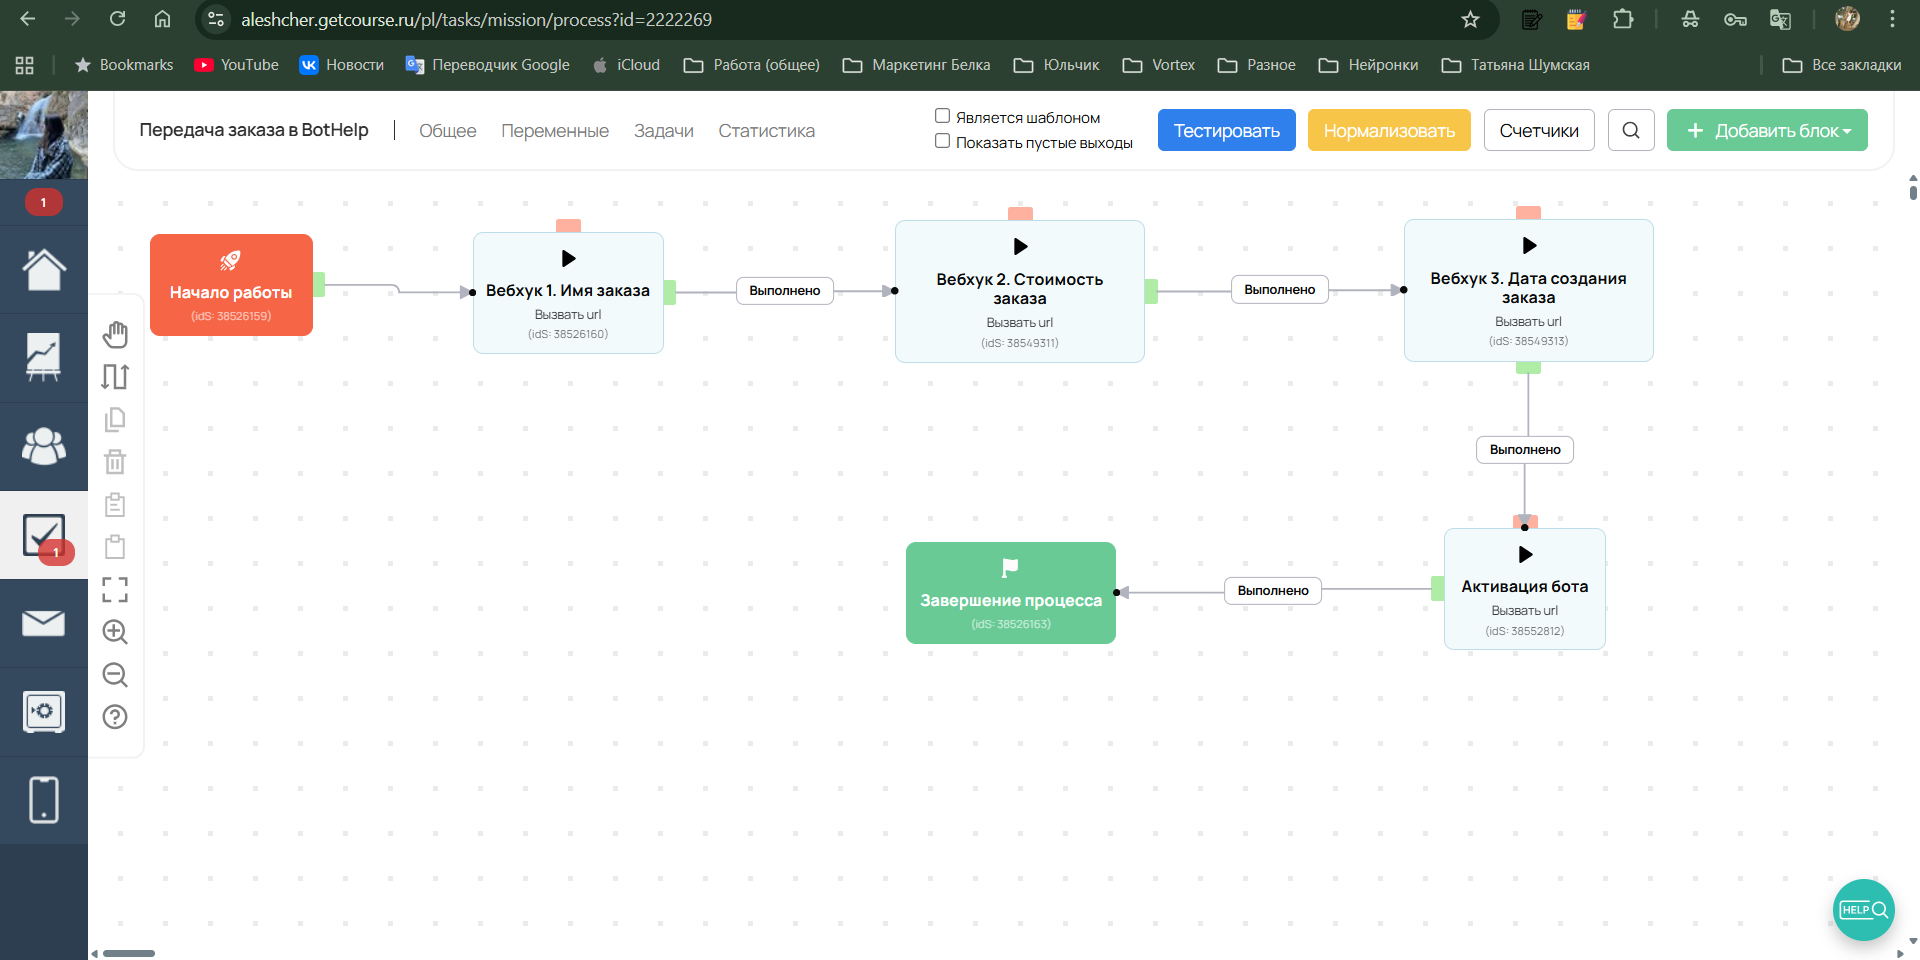Switch to the Статистика tab
The image size is (1920, 960).
[766, 131]
